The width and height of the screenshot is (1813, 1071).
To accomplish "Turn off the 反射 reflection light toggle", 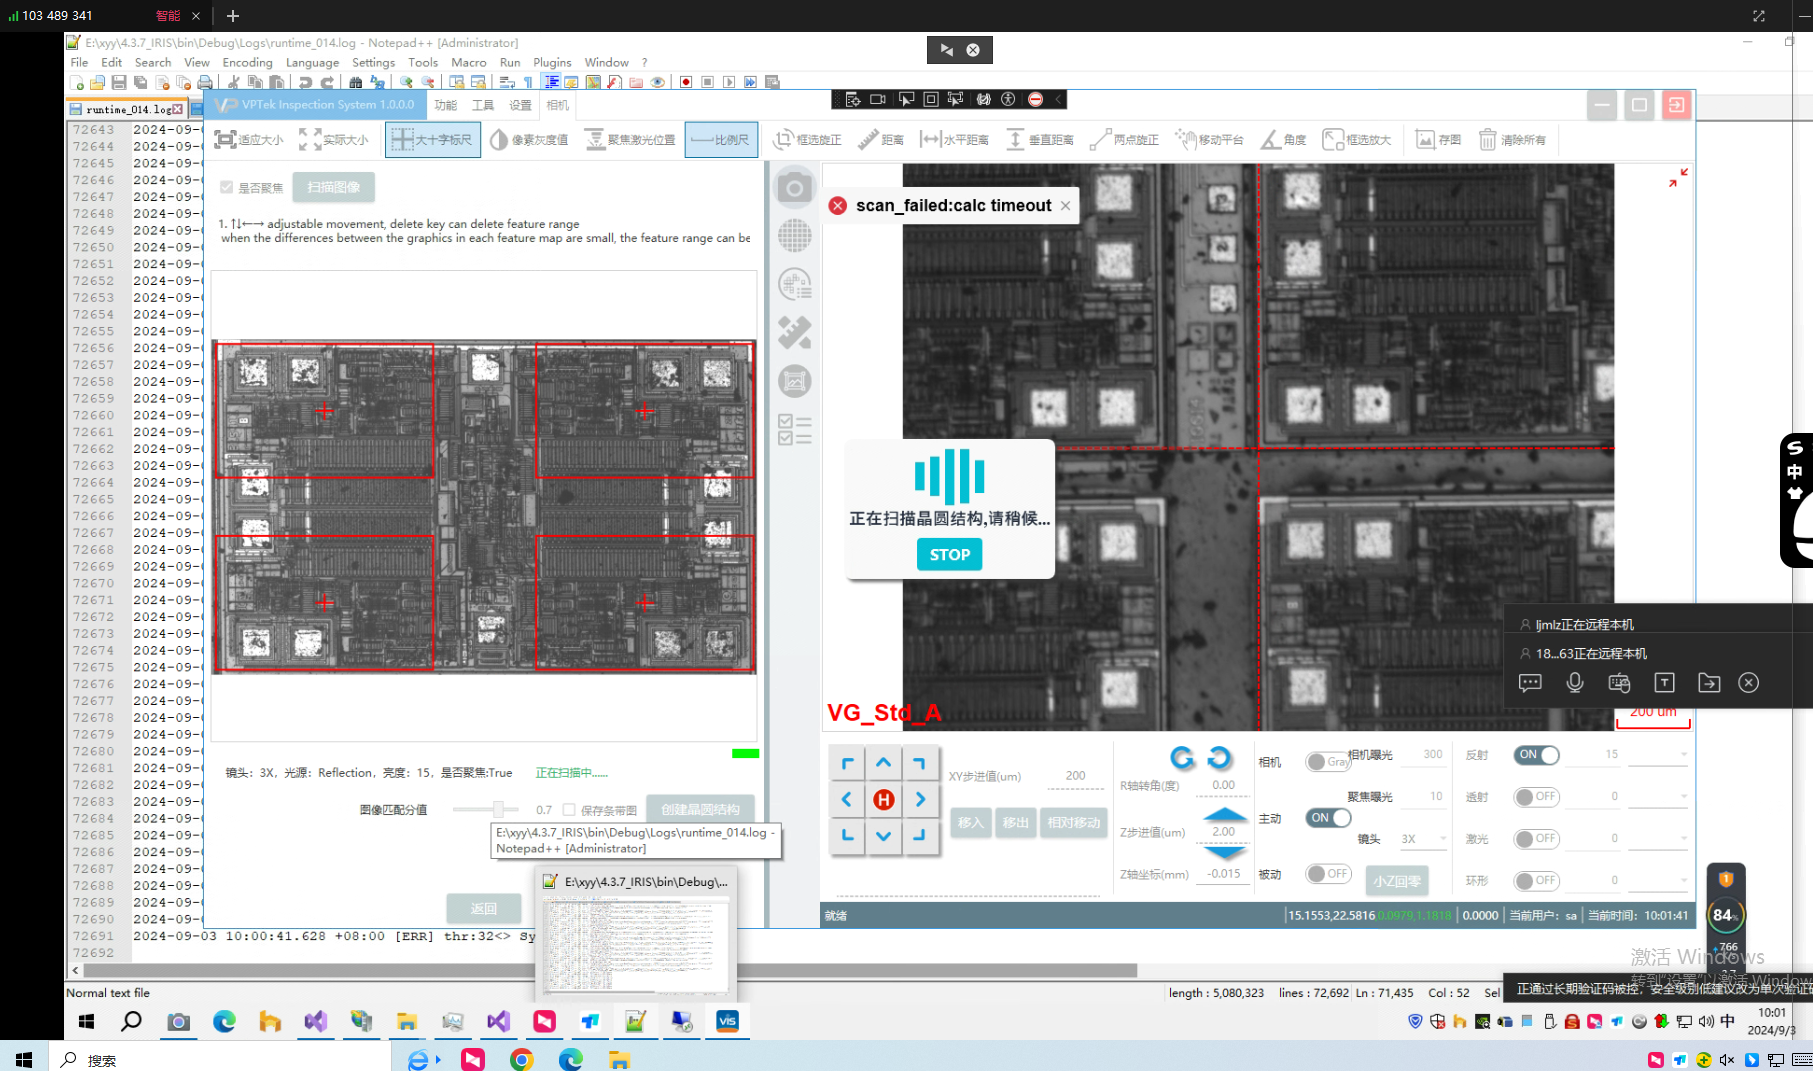I will (x=1537, y=755).
